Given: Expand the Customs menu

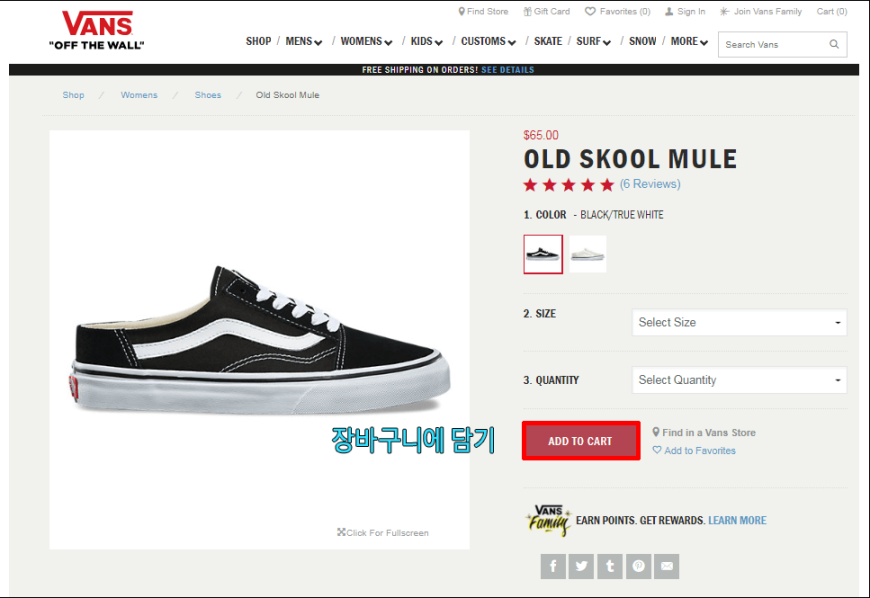Looking at the screenshot, I should 488,41.
